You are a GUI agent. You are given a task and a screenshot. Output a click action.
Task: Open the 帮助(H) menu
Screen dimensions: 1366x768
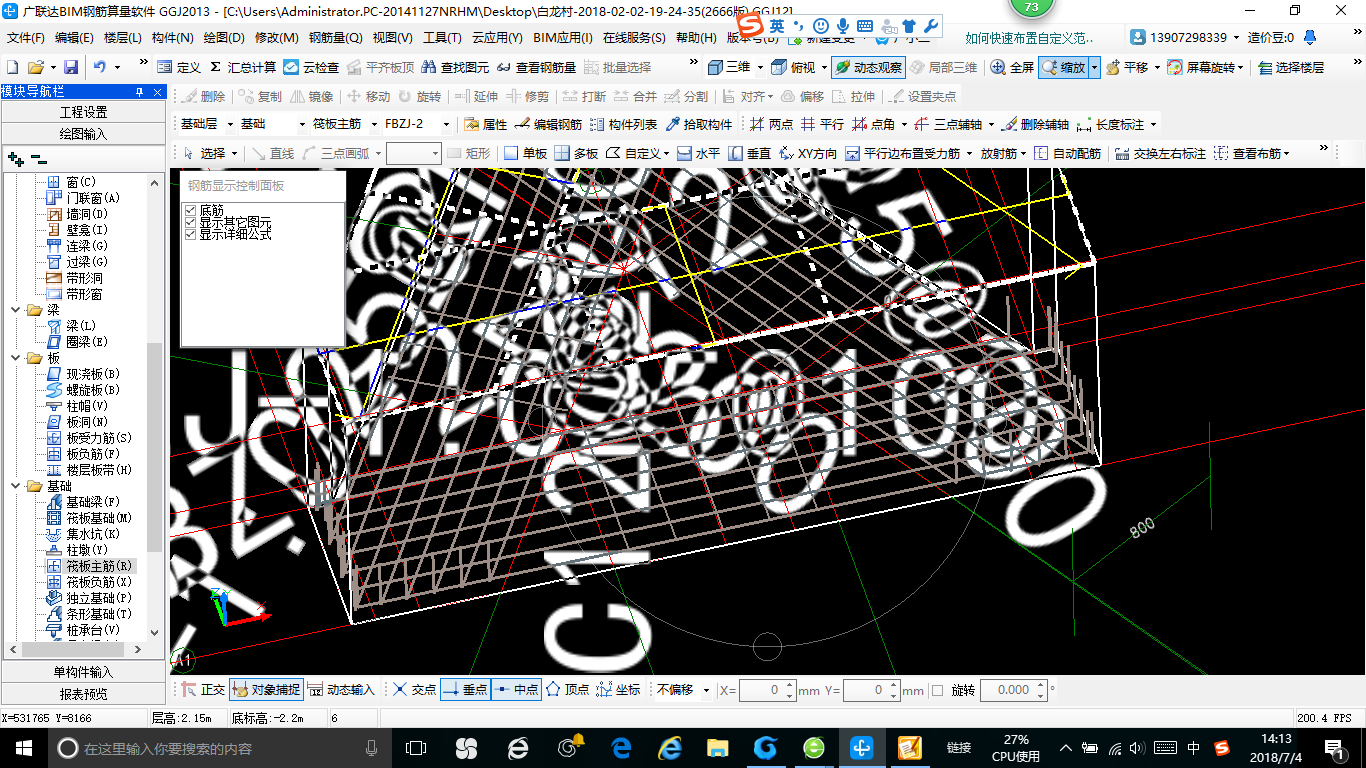click(x=696, y=38)
